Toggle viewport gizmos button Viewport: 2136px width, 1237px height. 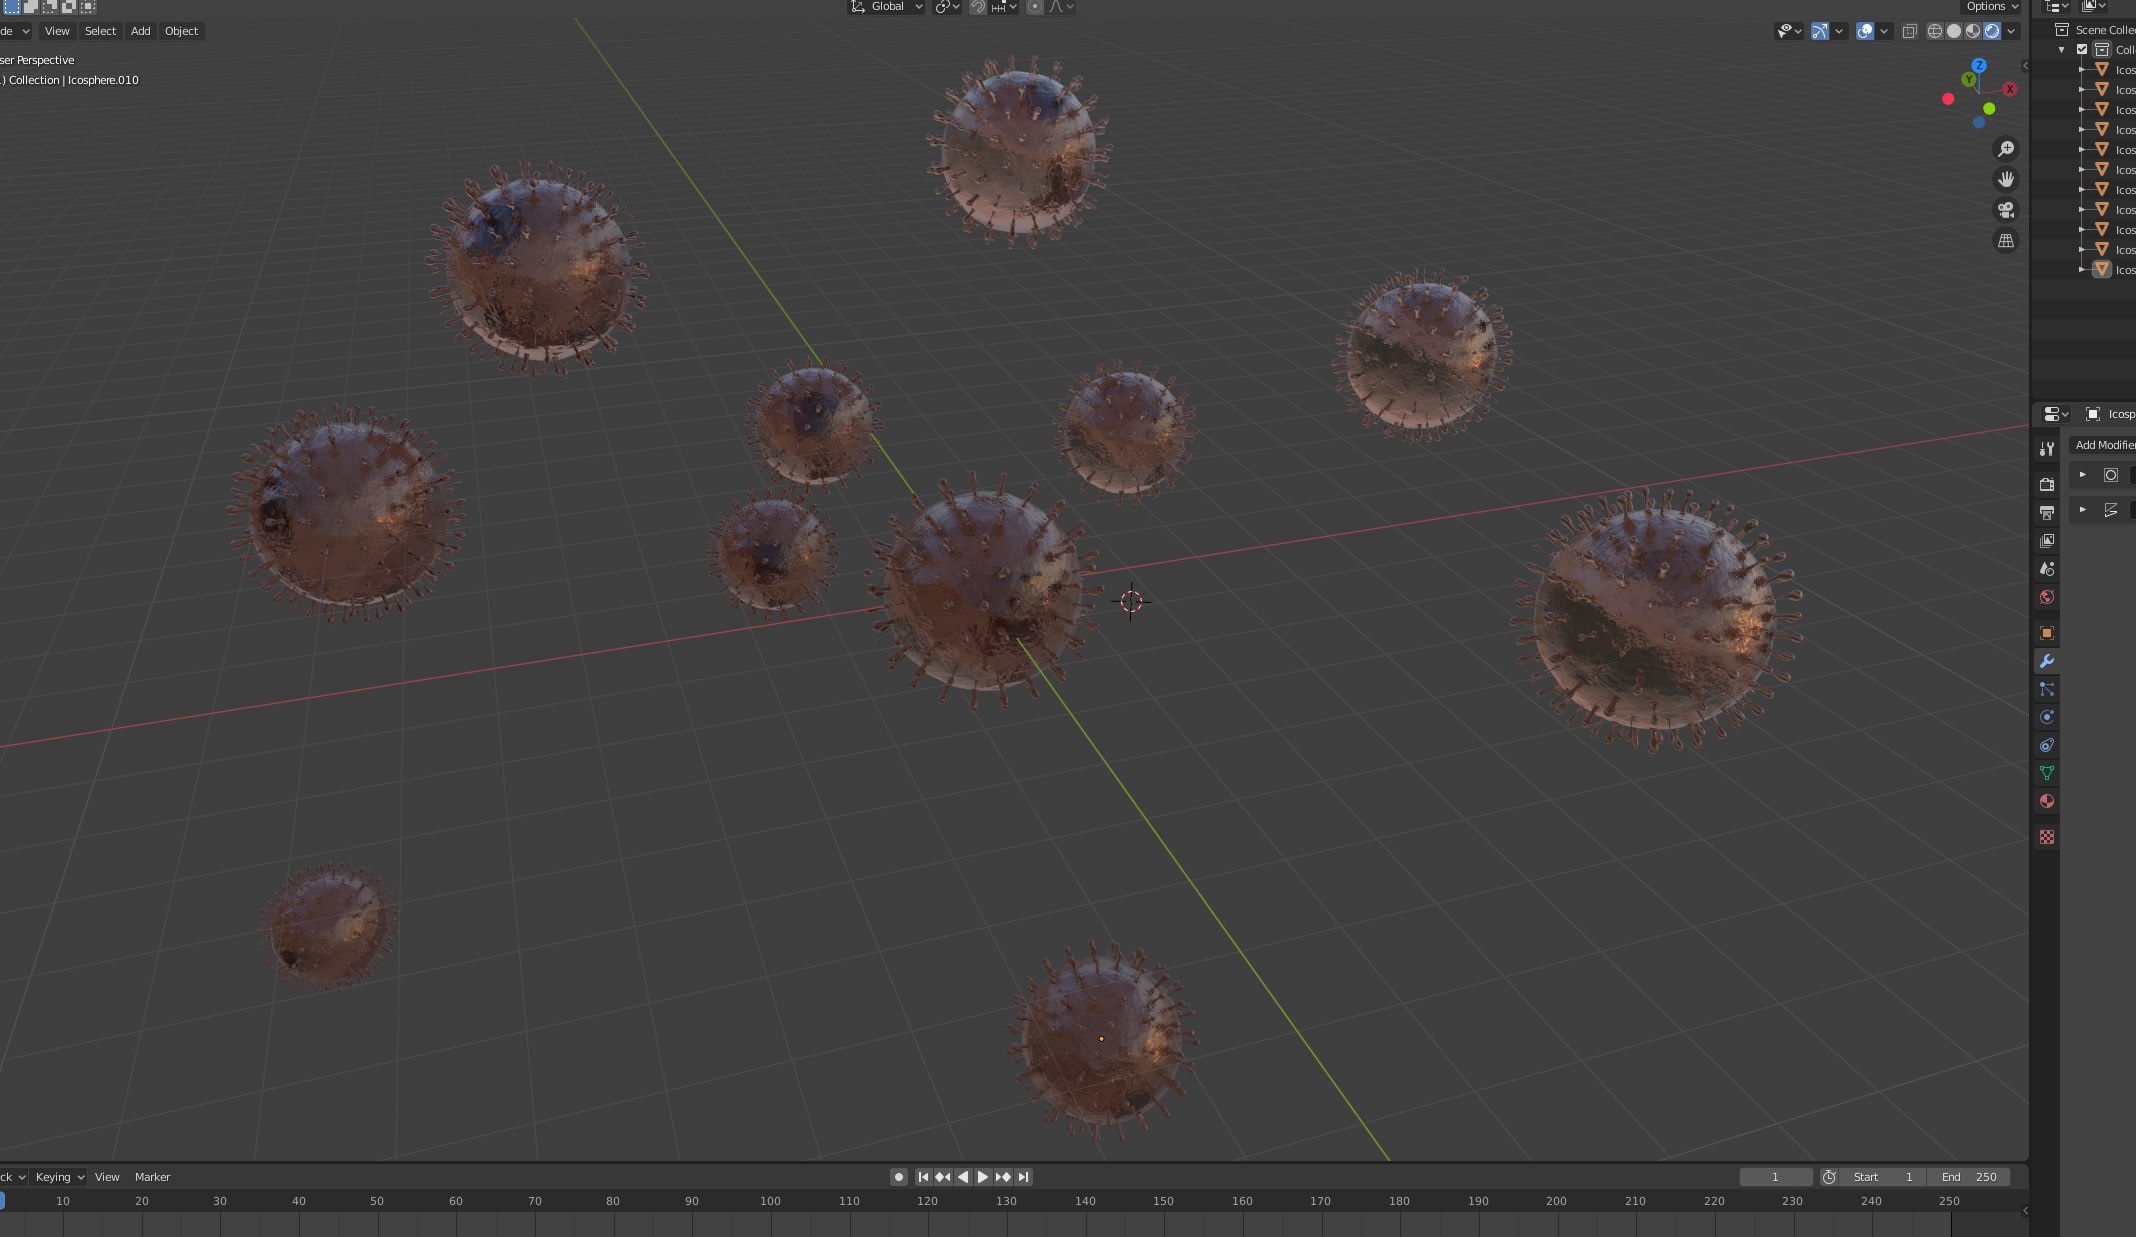click(x=1820, y=31)
